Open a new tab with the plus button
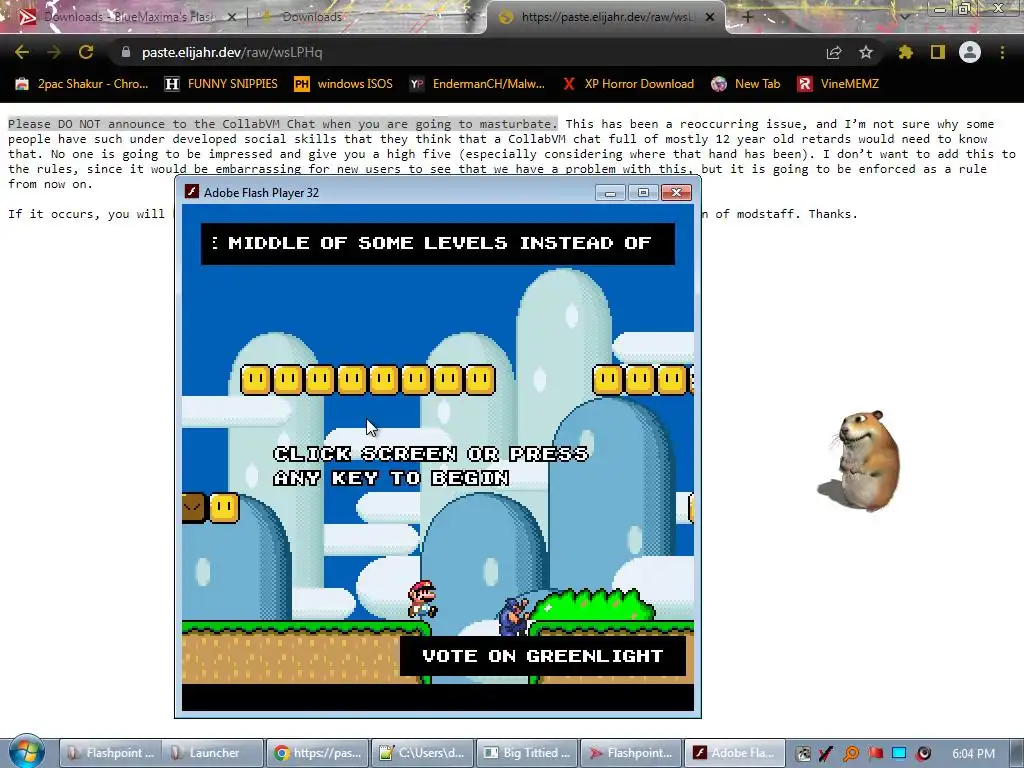 point(748,17)
